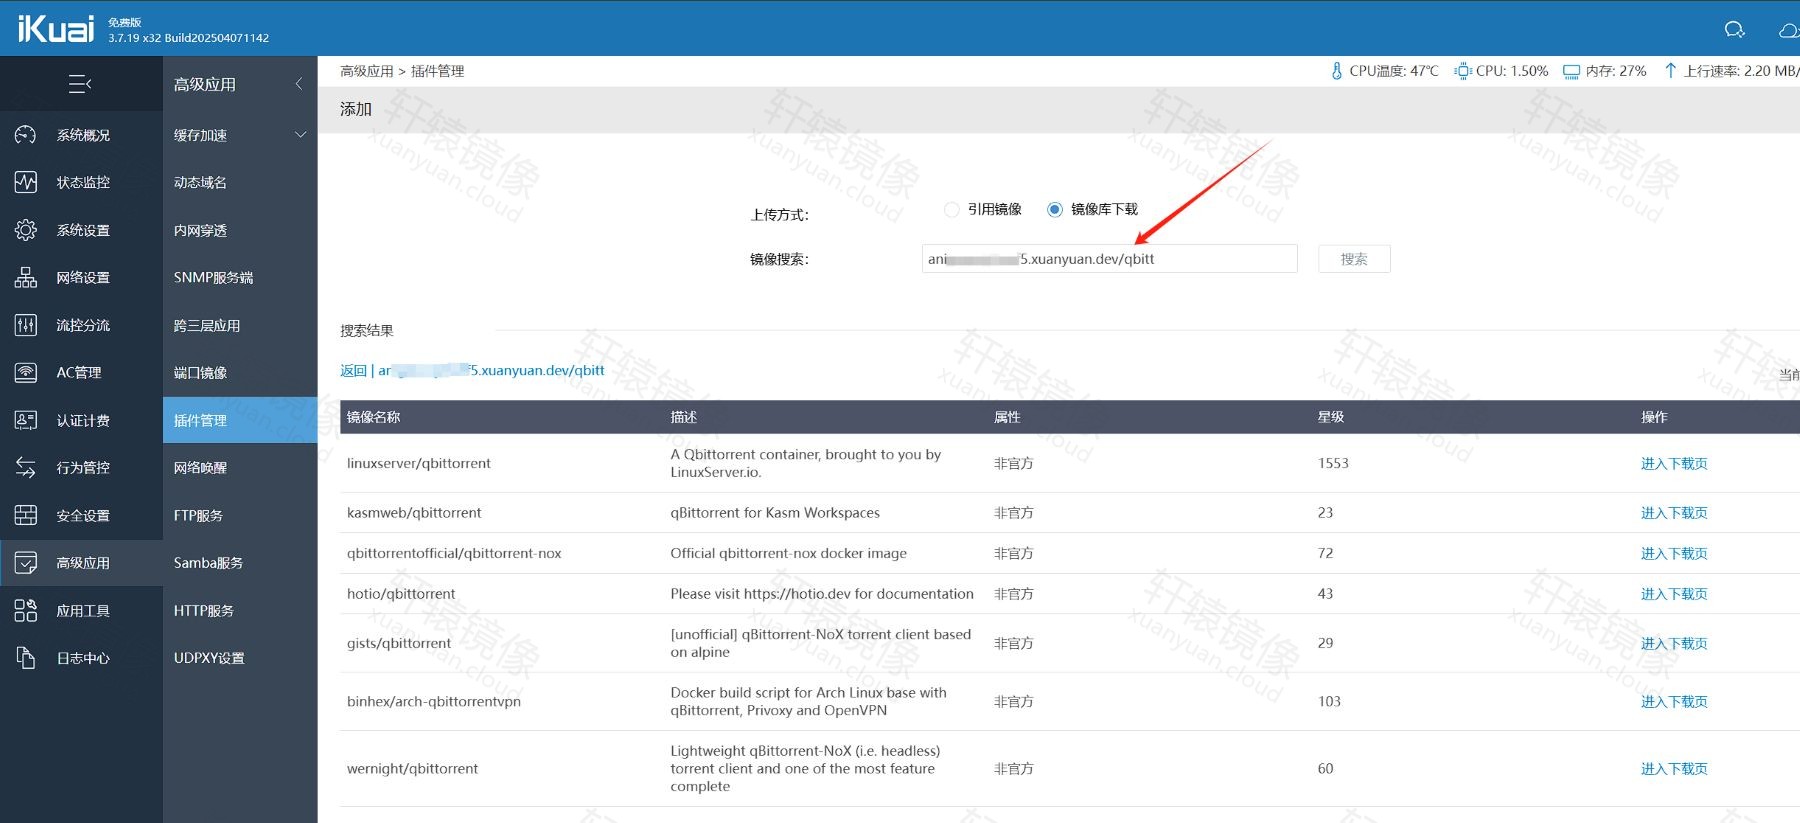Click the 搜索 button
This screenshot has height=823, width=1800.
point(1354,259)
